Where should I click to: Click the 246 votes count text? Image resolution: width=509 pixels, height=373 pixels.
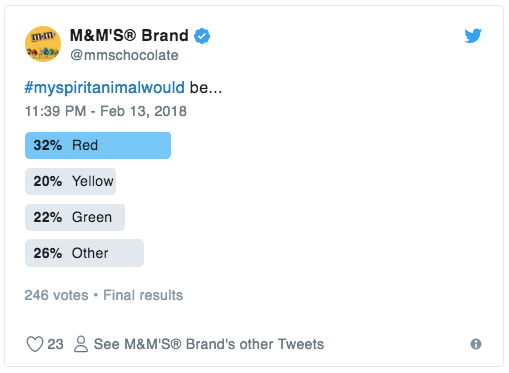point(56,295)
